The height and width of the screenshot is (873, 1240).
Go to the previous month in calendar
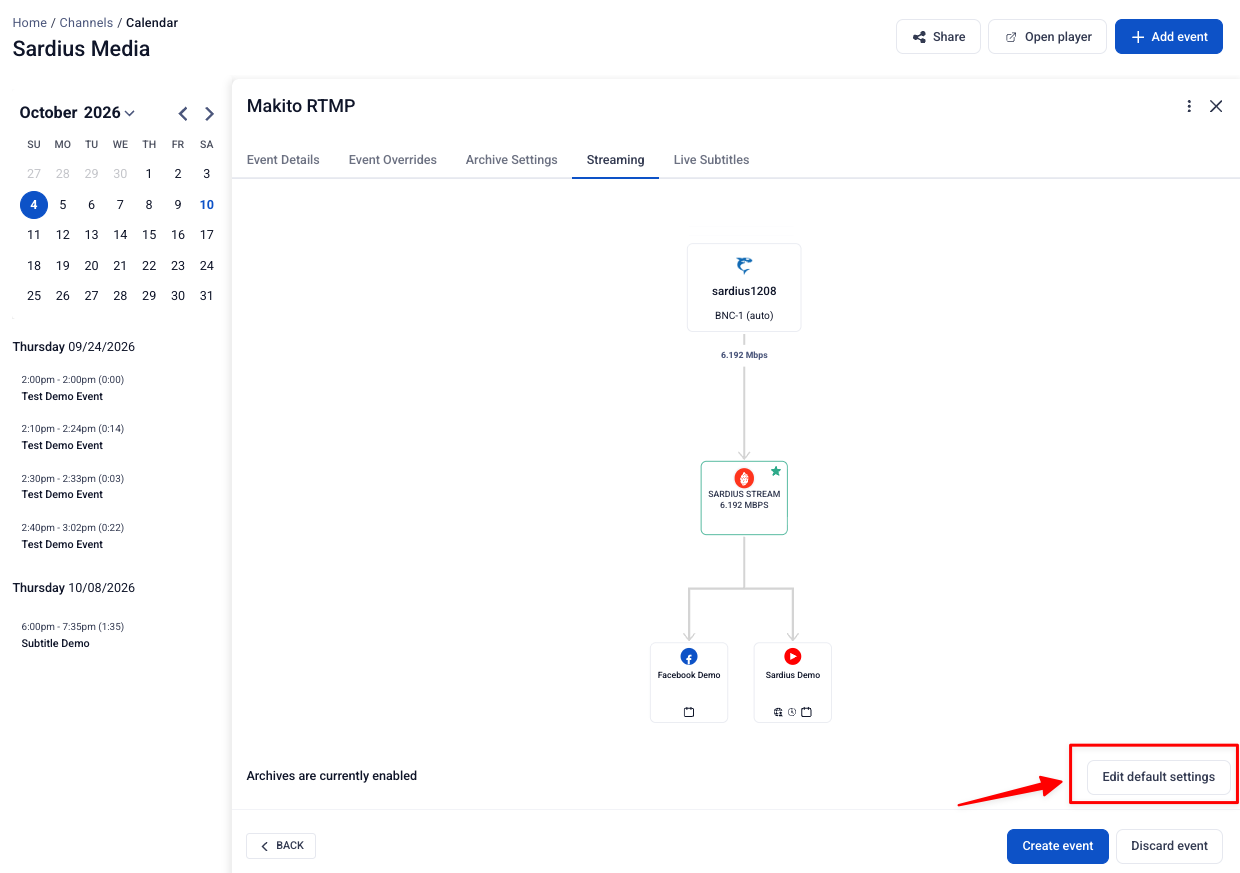click(183, 114)
